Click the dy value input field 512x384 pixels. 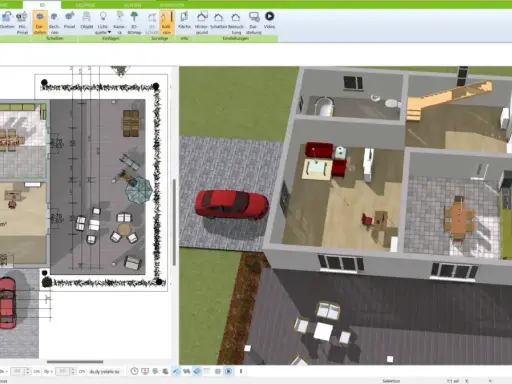click(x=62, y=371)
